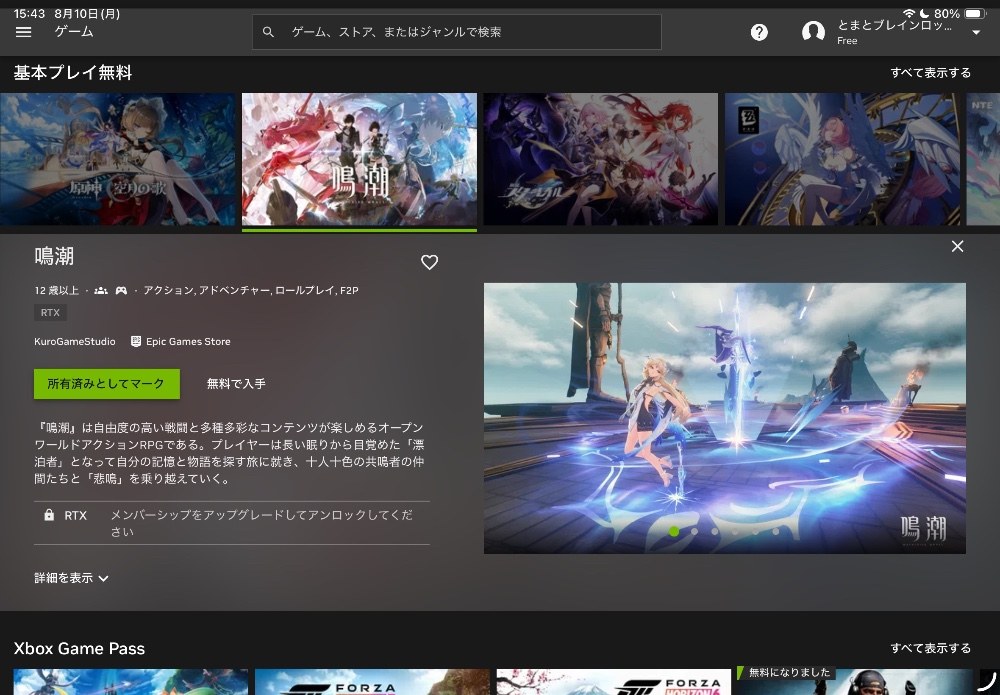Select the Honkai Star Rail thumbnail
This screenshot has height=695, width=1000.
click(601, 159)
